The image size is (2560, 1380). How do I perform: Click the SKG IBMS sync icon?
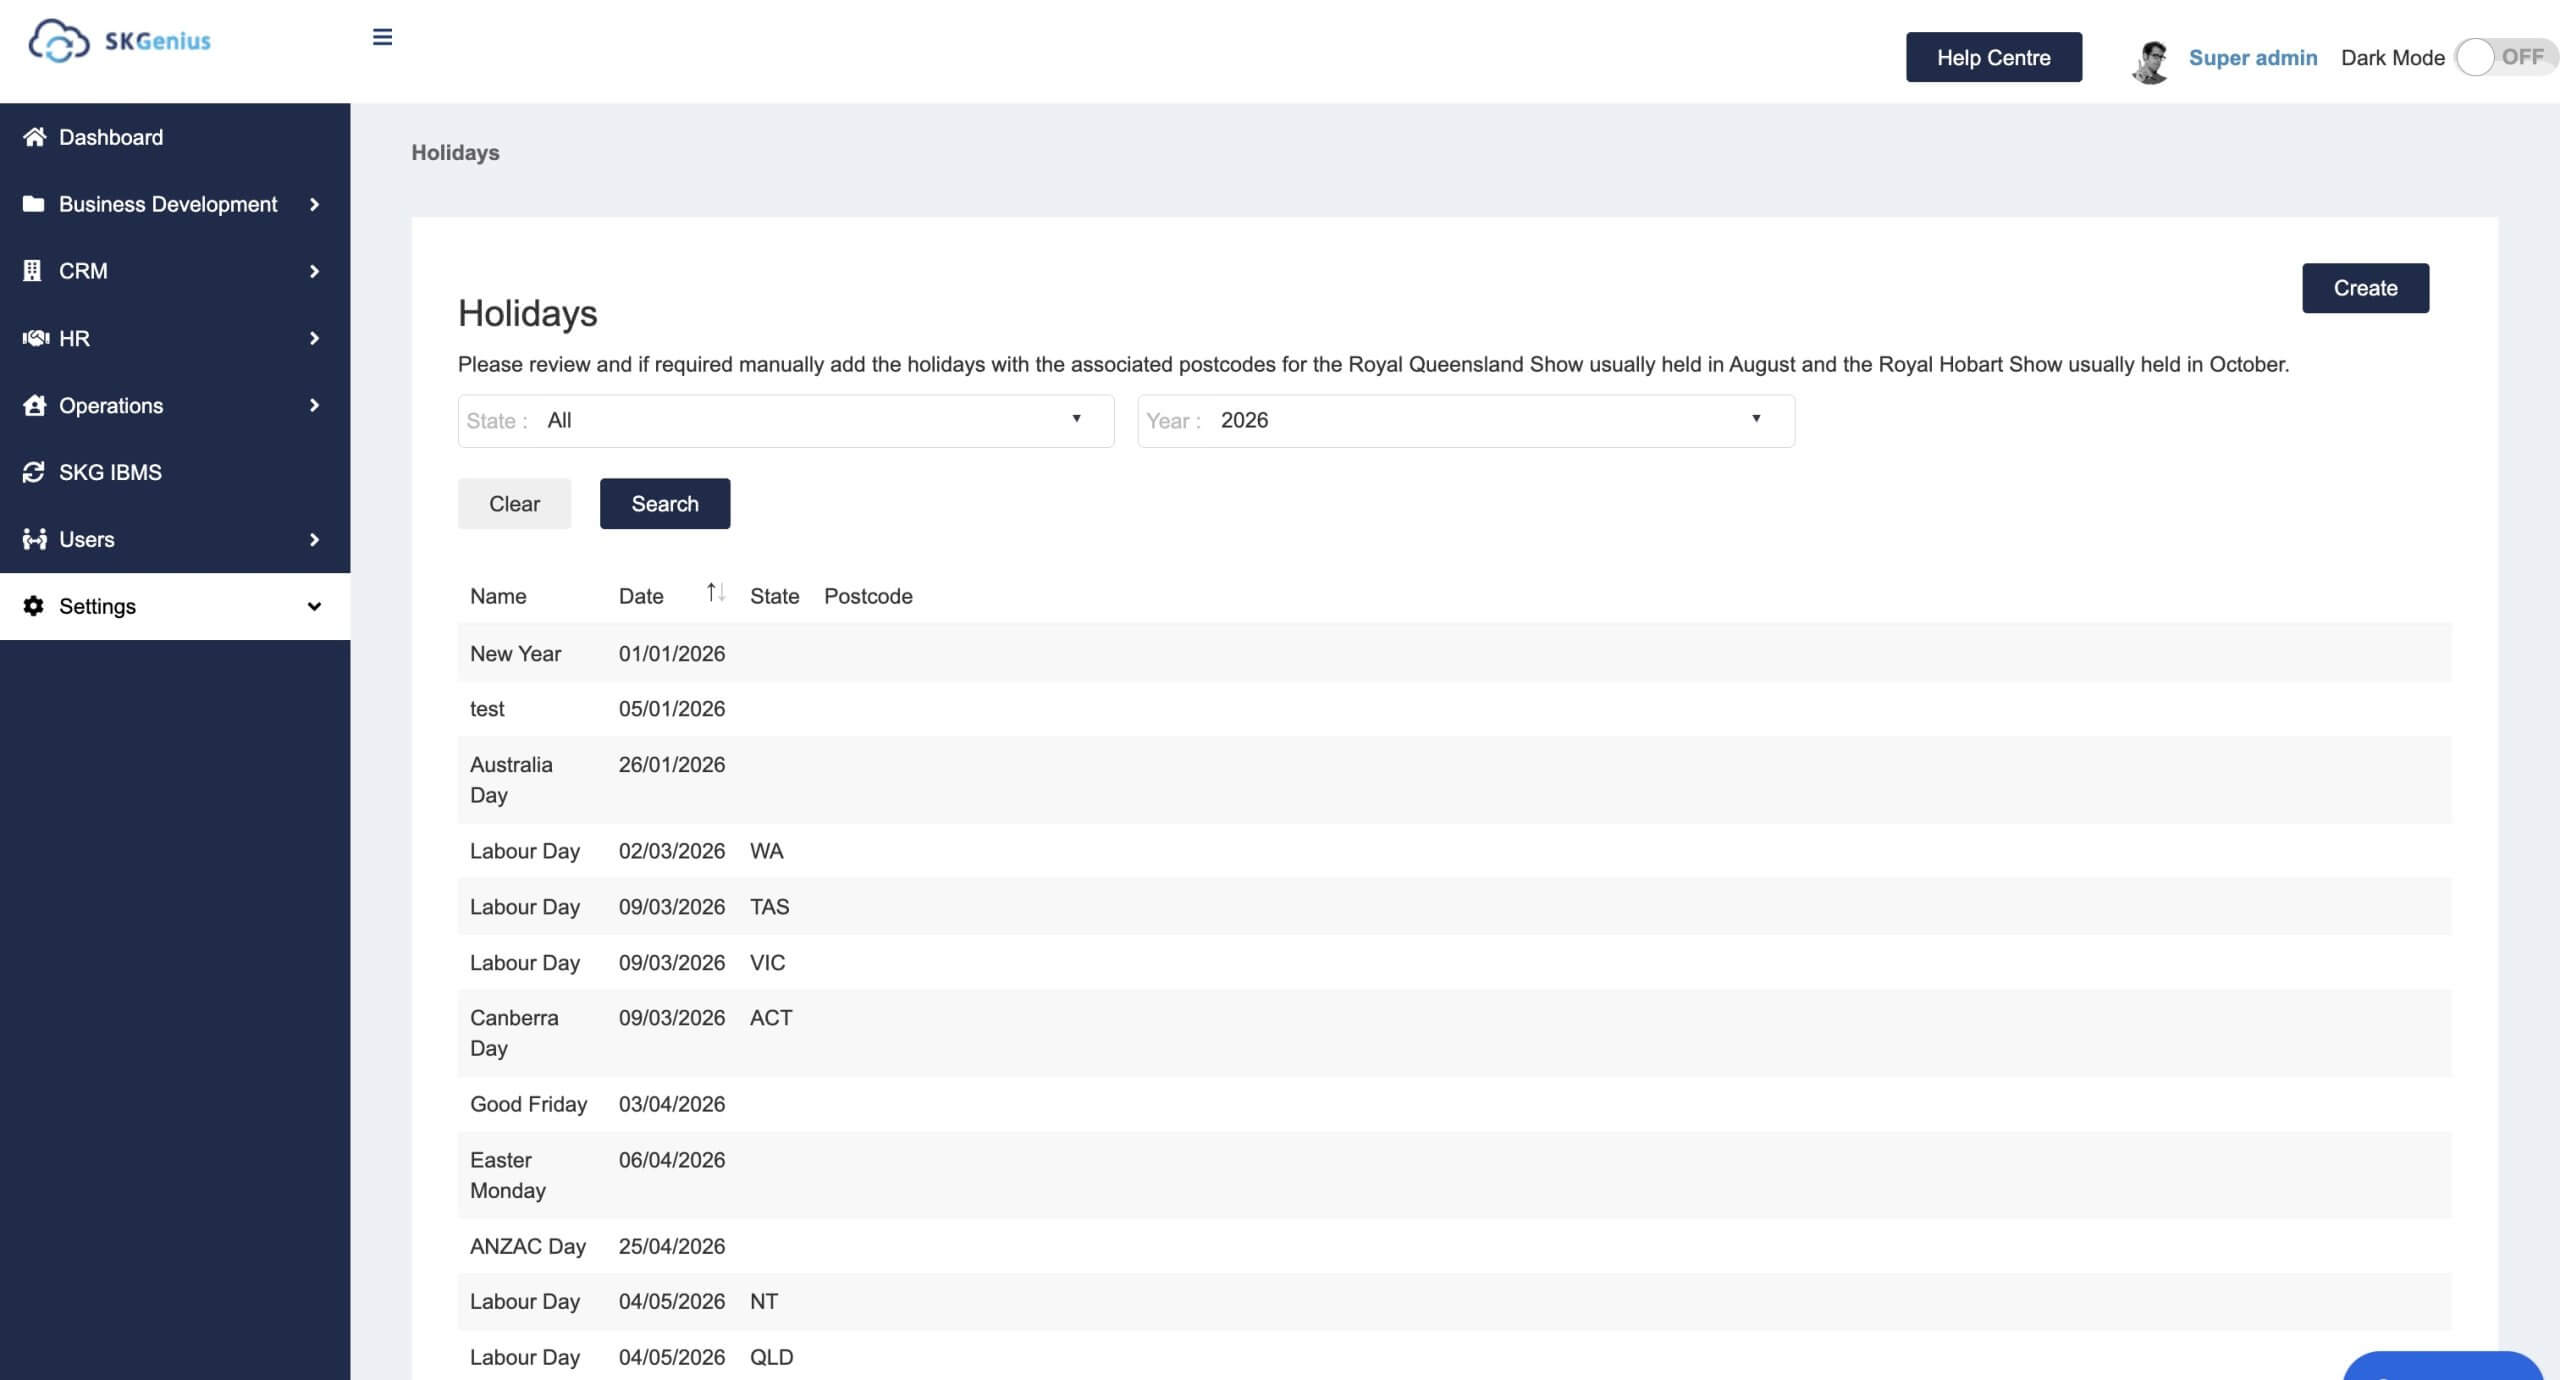coord(33,472)
